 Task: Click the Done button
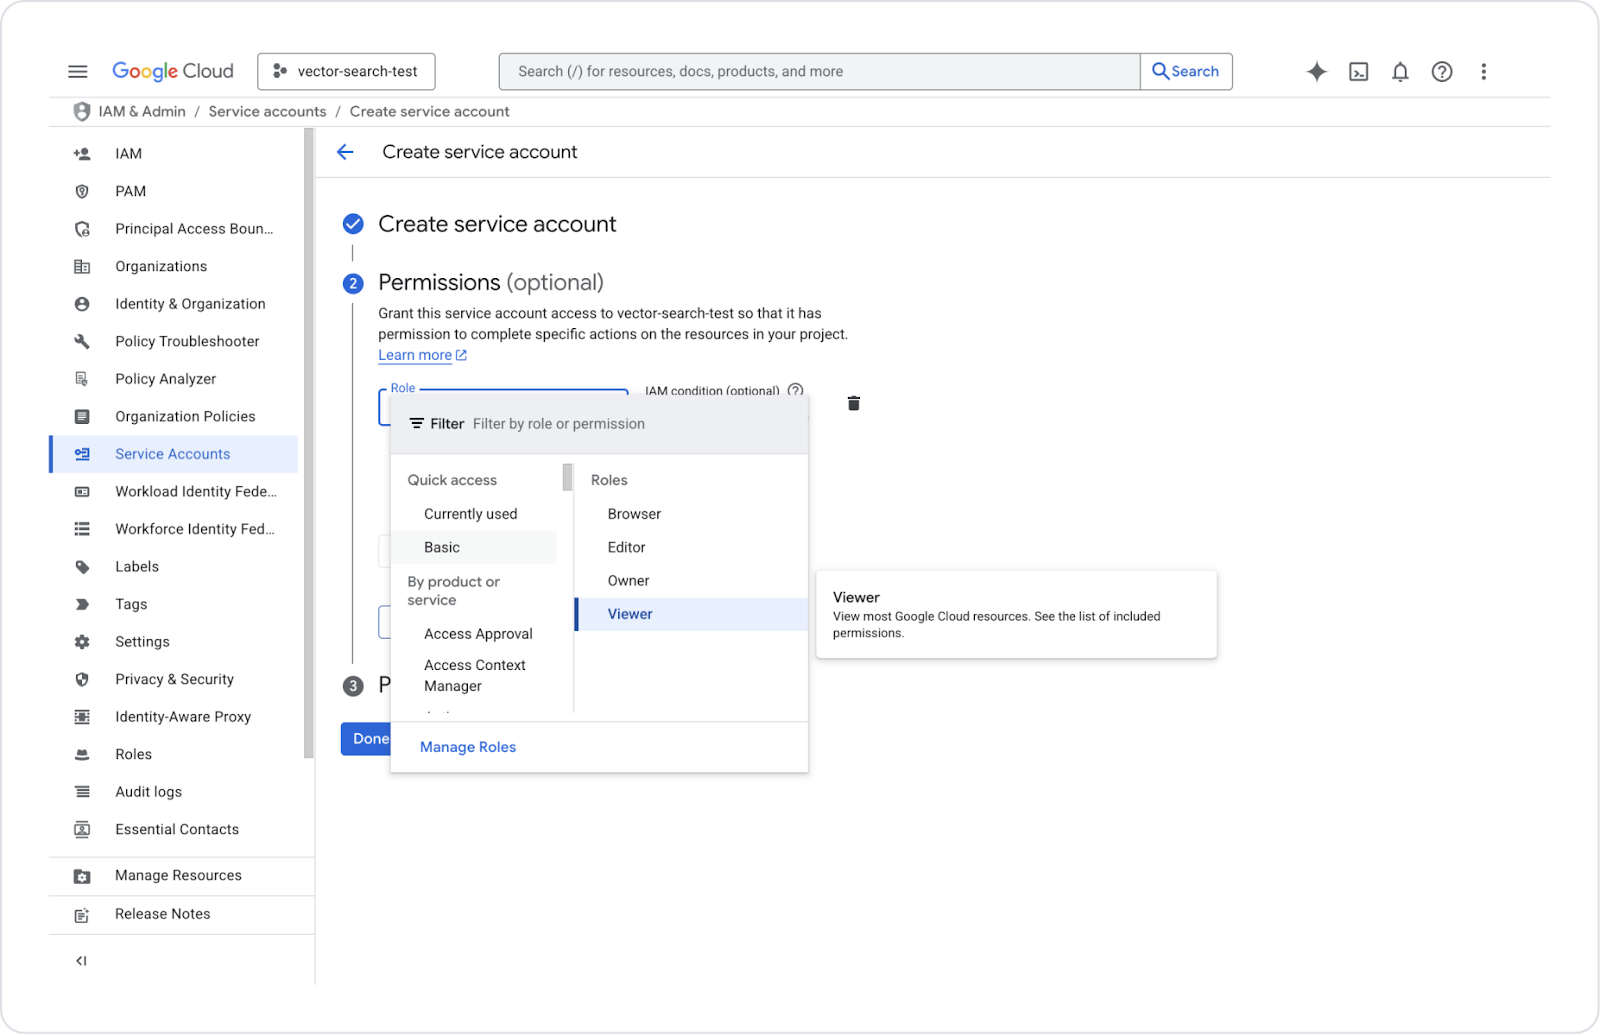[x=366, y=739]
